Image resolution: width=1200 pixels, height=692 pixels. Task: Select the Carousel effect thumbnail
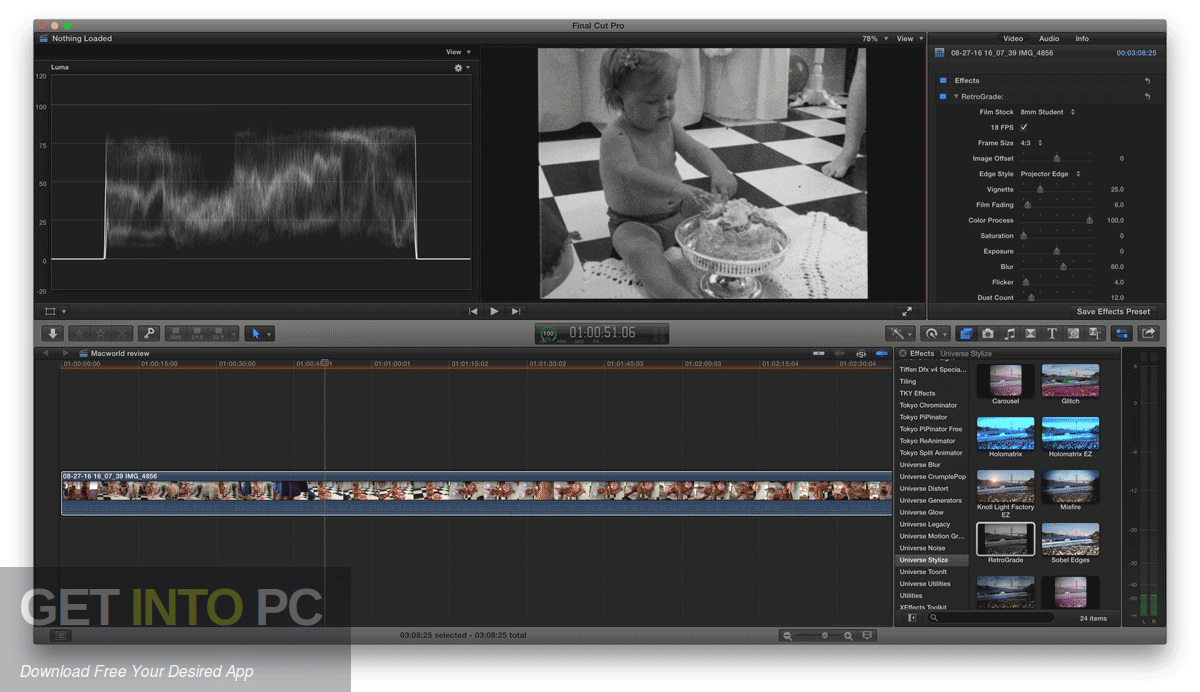(x=1006, y=381)
